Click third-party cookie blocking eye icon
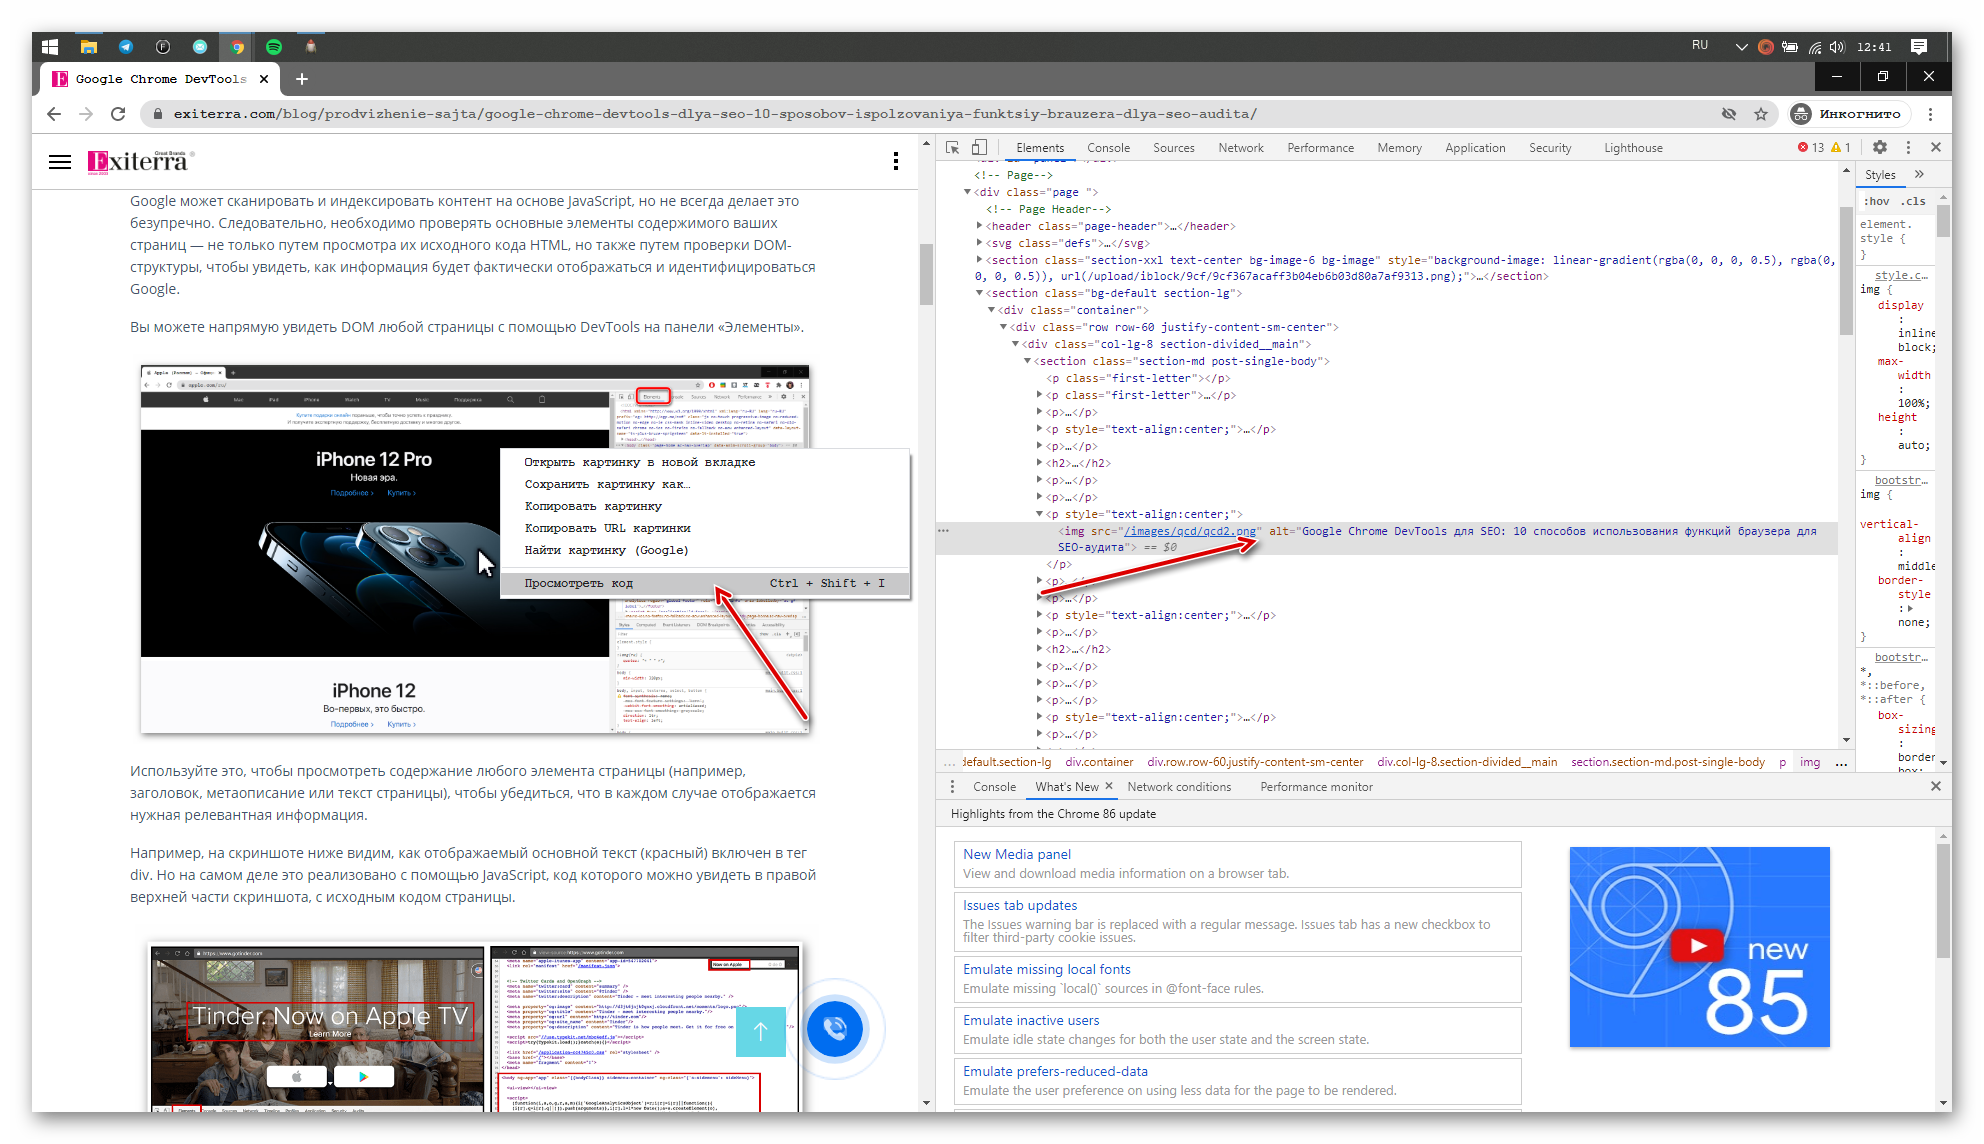This screenshot has width=1984, height=1144. [x=1729, y=114]
